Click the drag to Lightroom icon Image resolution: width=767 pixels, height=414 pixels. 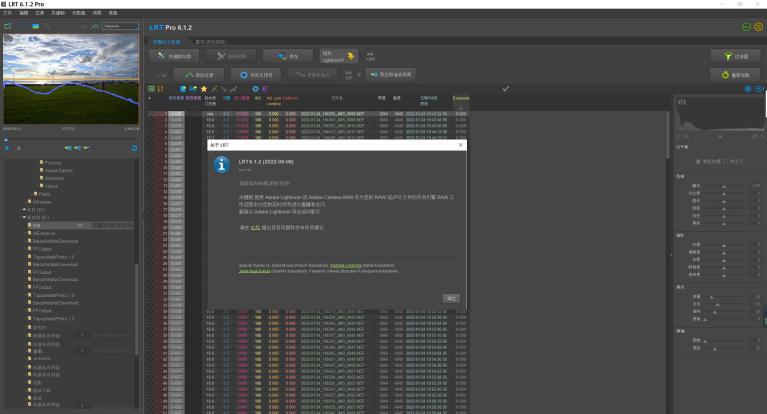(351, 57)
